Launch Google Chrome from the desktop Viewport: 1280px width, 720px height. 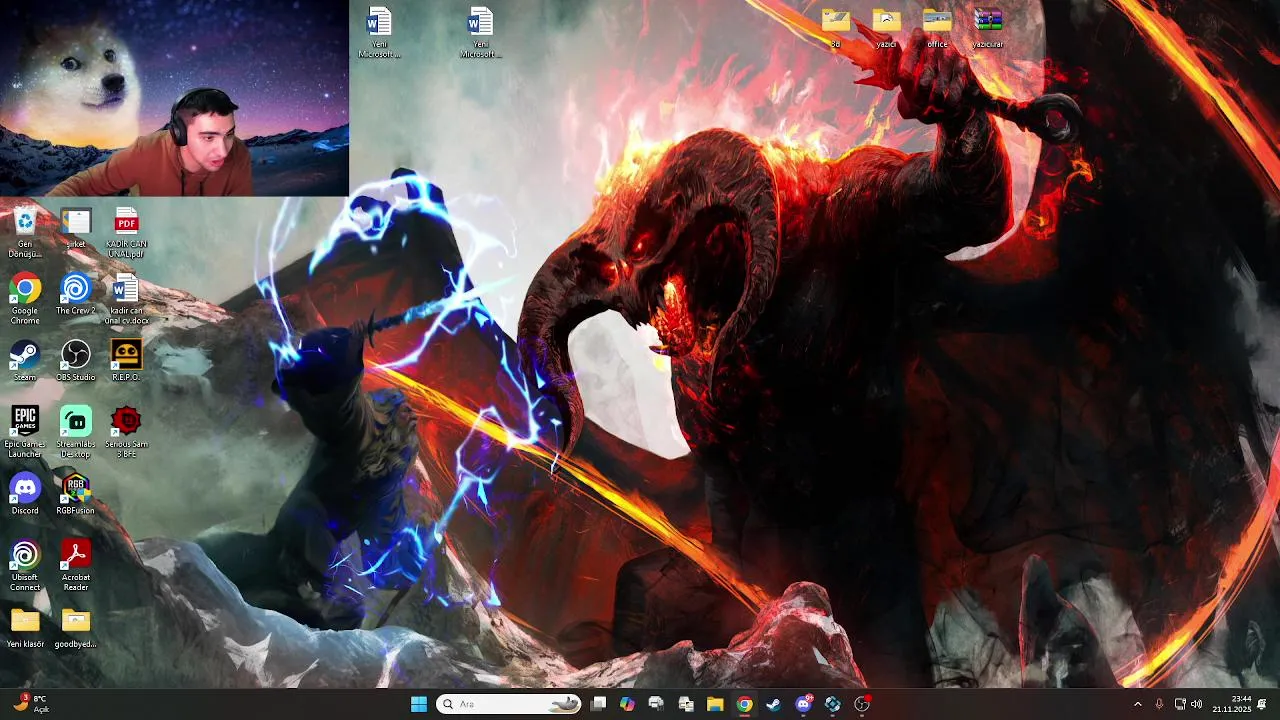coord(25,299)
